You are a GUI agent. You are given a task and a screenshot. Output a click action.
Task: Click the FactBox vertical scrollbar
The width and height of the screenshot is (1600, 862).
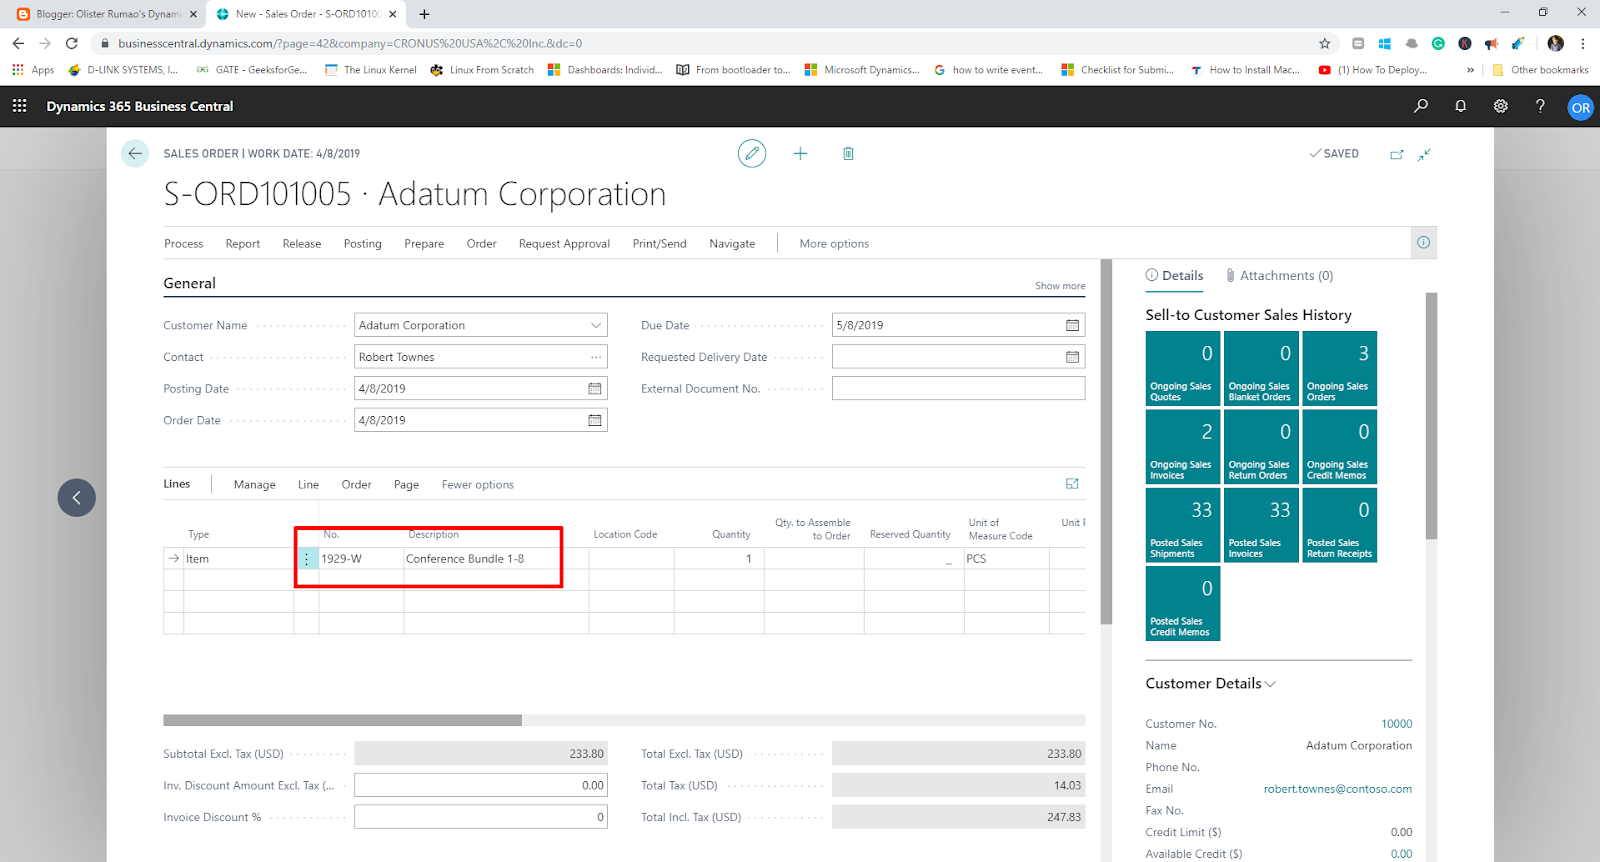(1431, 416)
